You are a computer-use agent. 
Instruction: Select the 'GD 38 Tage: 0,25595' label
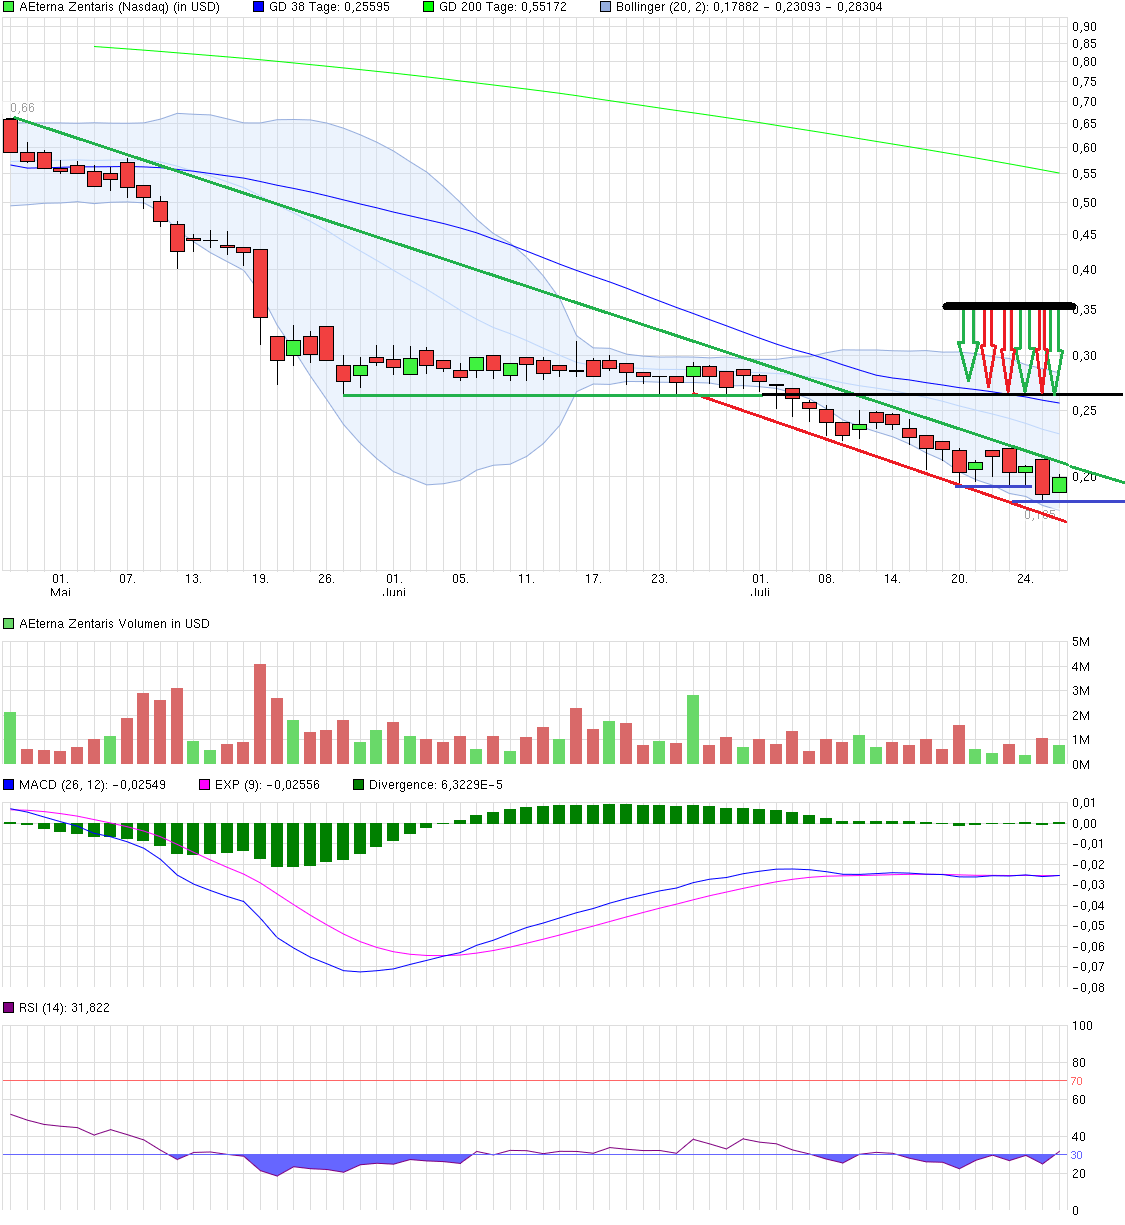[329, 7]
